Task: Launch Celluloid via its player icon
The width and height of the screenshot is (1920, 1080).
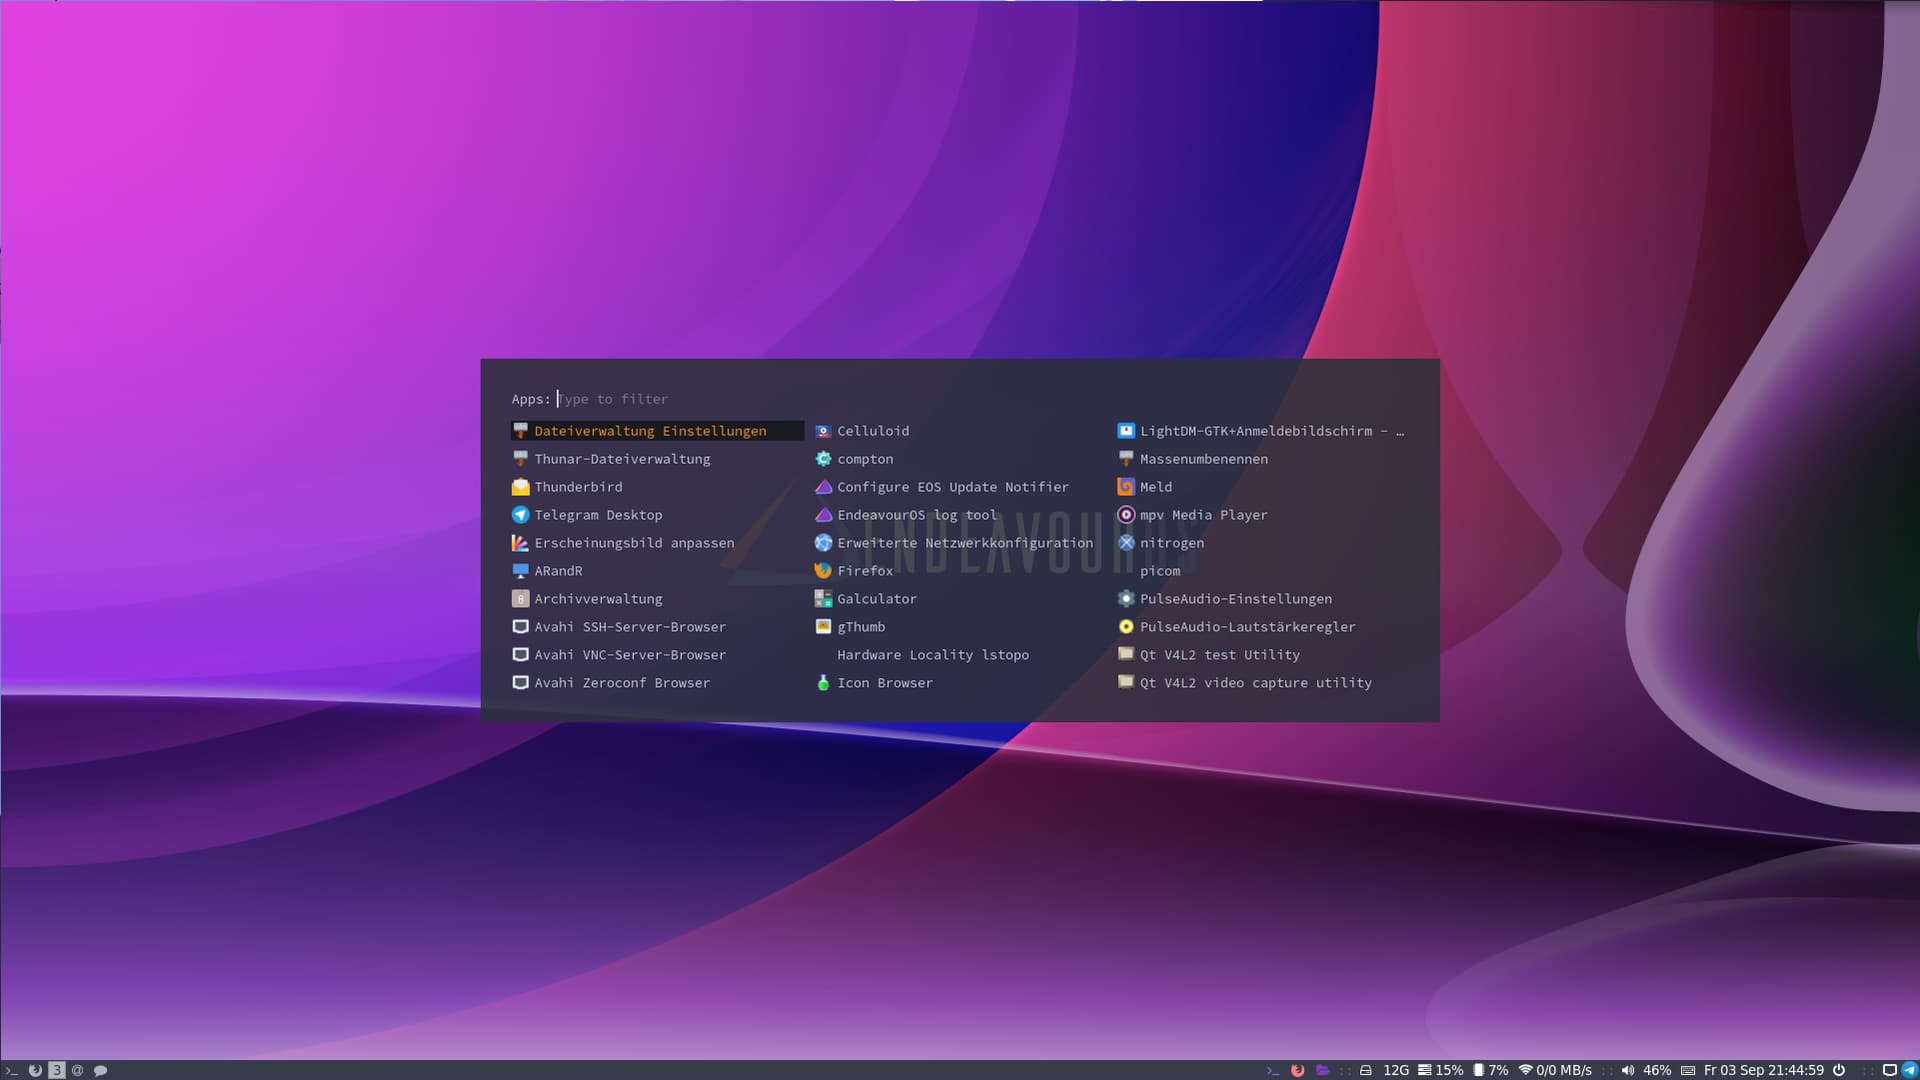Action: 823,431
